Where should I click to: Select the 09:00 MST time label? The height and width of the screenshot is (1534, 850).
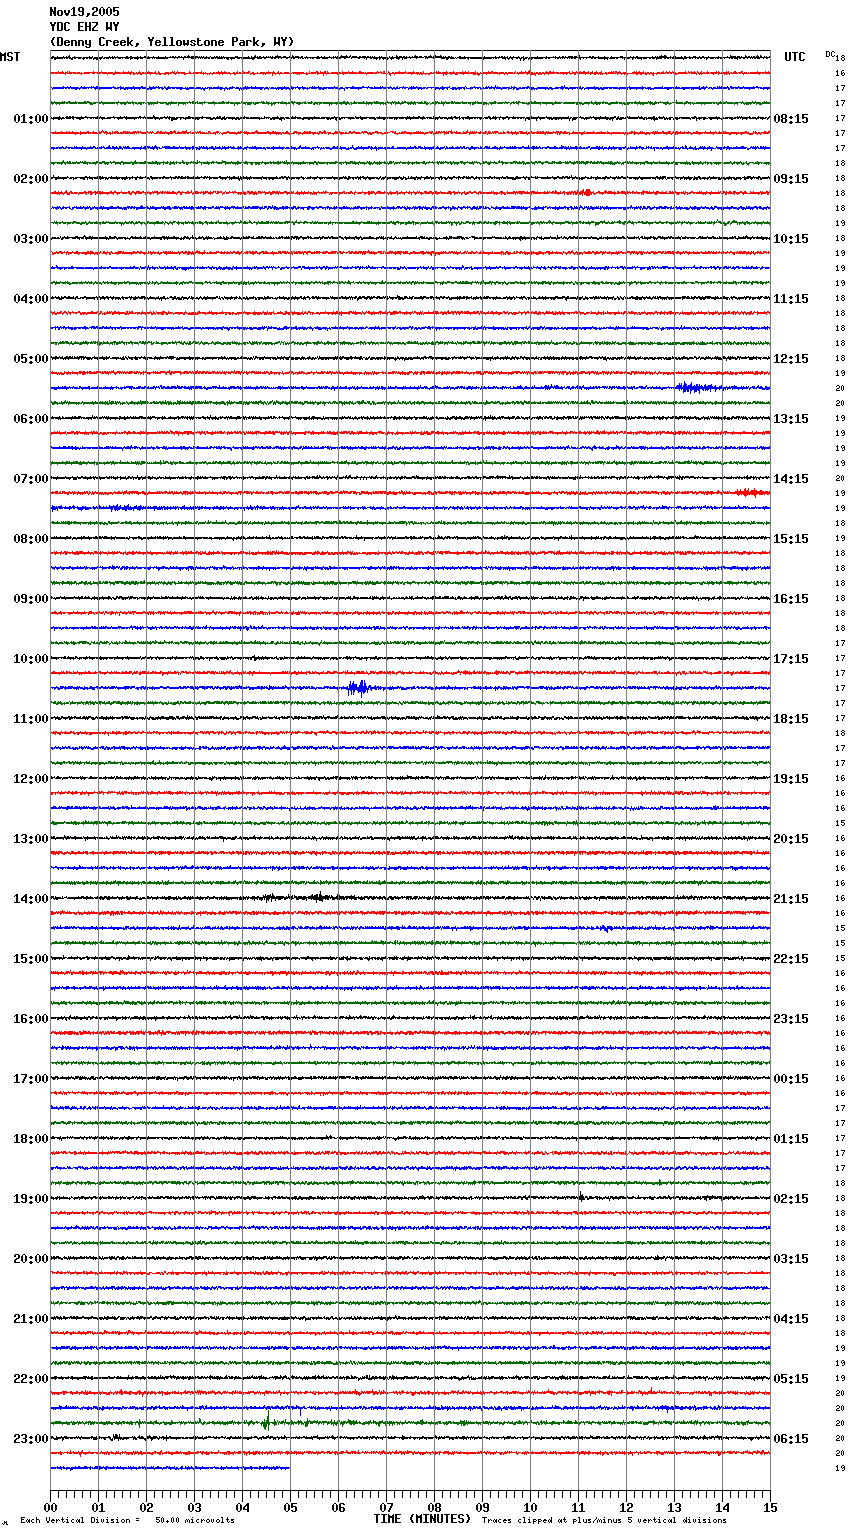pyautogui.click(x=30, y=599)
